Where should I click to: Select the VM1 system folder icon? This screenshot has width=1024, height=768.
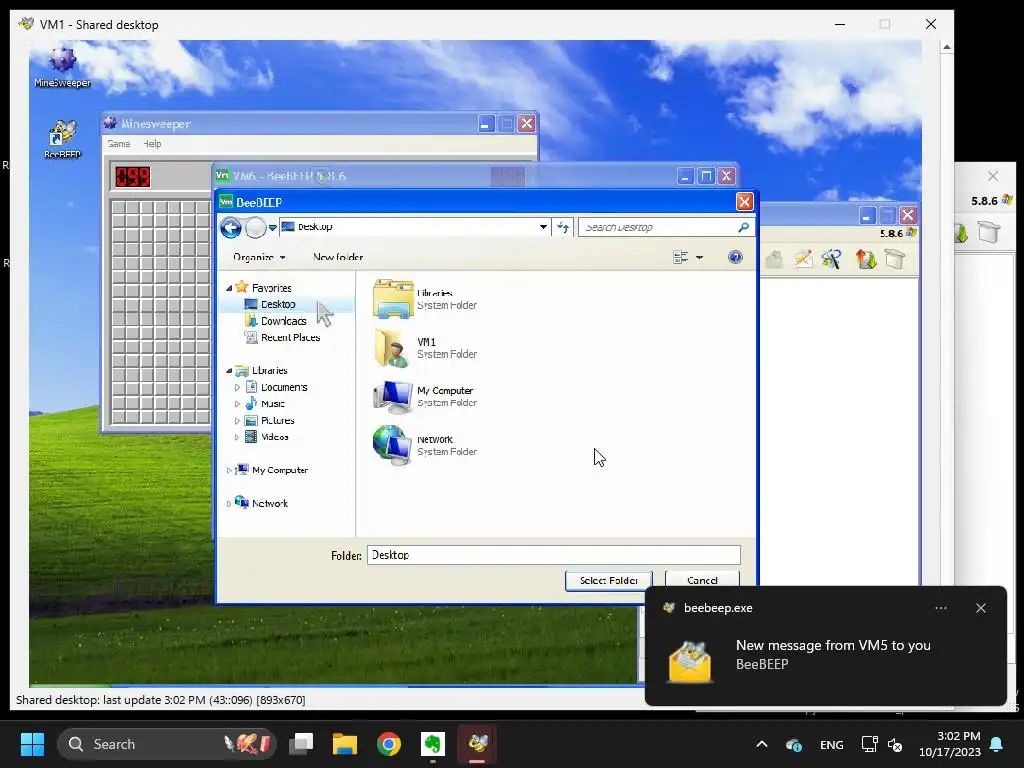(x=393, y=348)
